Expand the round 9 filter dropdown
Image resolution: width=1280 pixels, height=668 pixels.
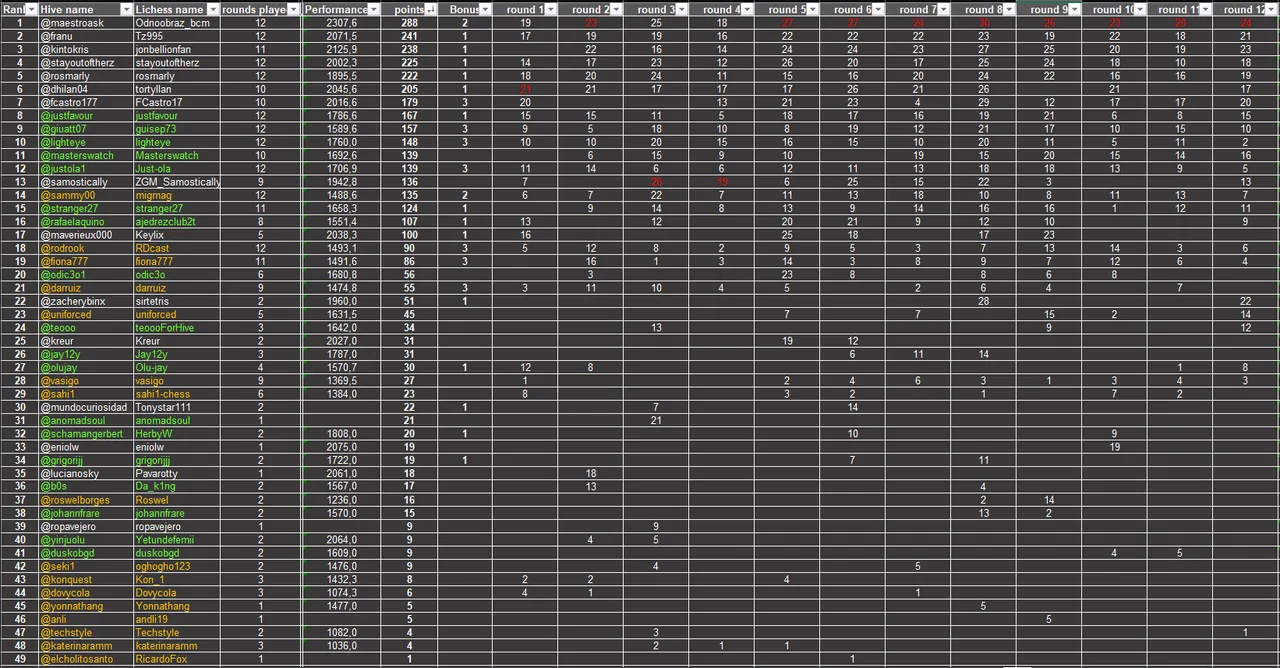click(x=1075, y=9)
